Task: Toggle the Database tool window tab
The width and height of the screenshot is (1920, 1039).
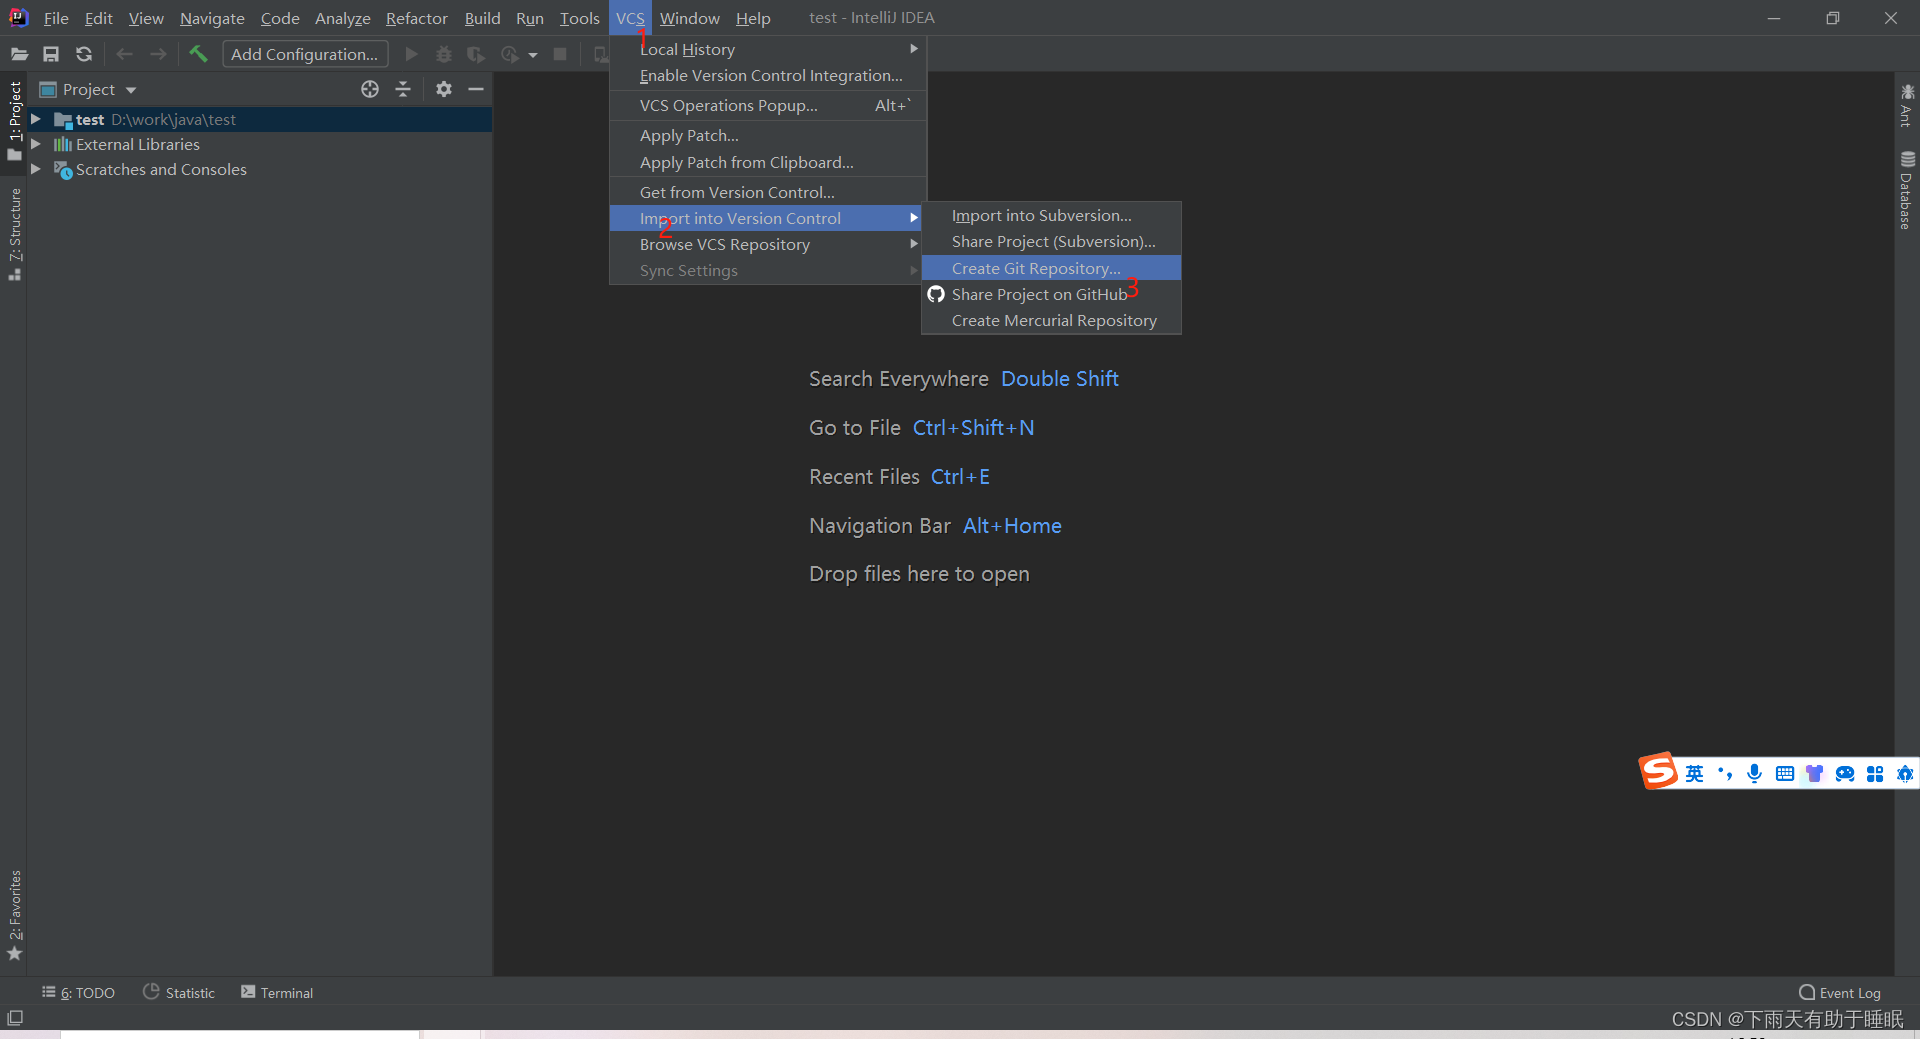Action: 1907,190
